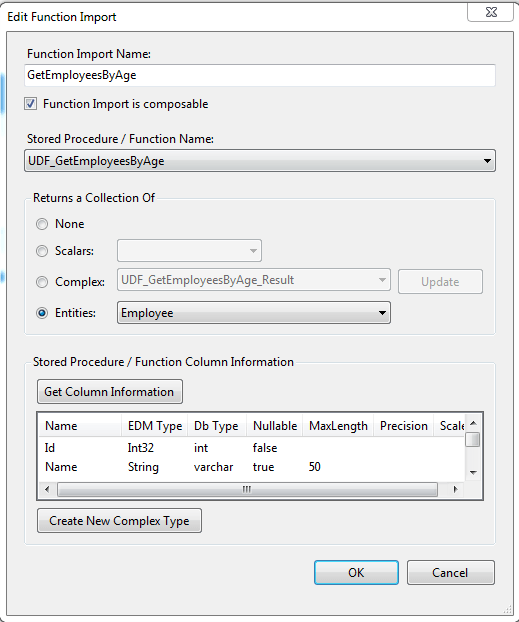Choose the Scalars radio button
Image resolution: width=519 pixels, height=622 pixels.
(x=42, y=251)
